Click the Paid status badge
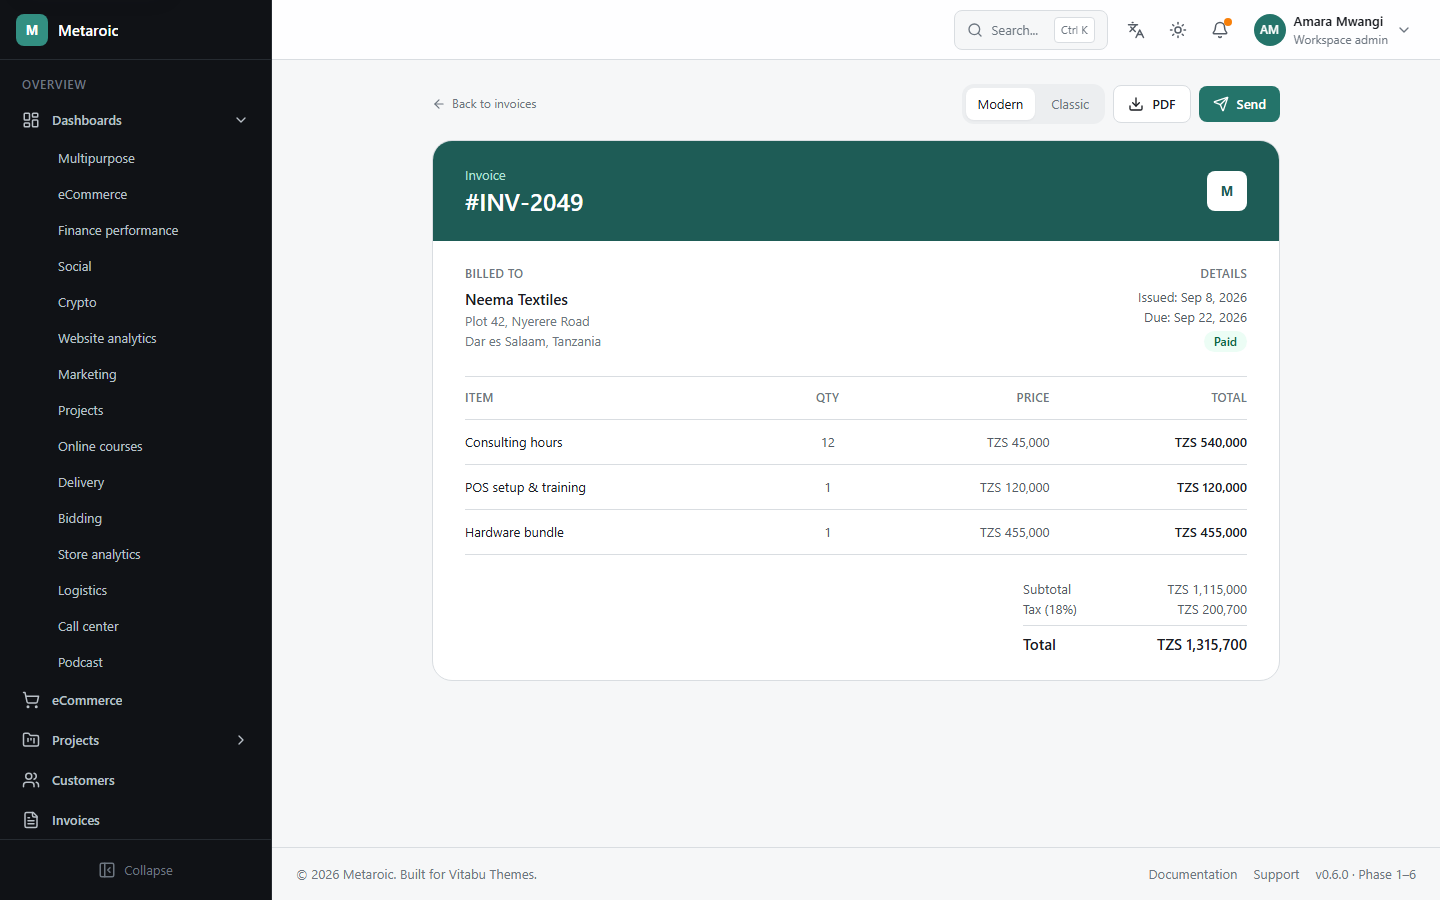Screen dimensions: 1440x900 (1225, 342)
